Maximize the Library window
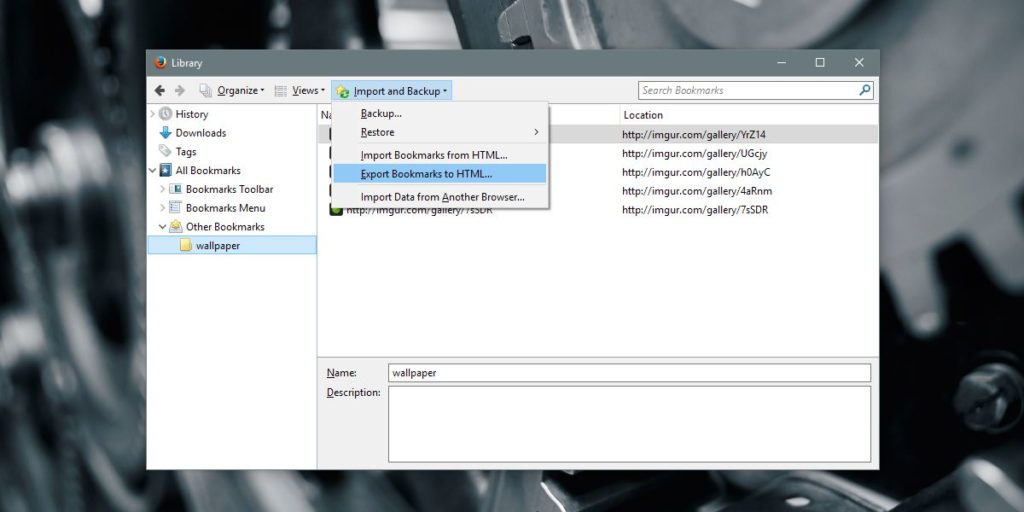The image size is (1024, 512). click(x=820, y=63)
